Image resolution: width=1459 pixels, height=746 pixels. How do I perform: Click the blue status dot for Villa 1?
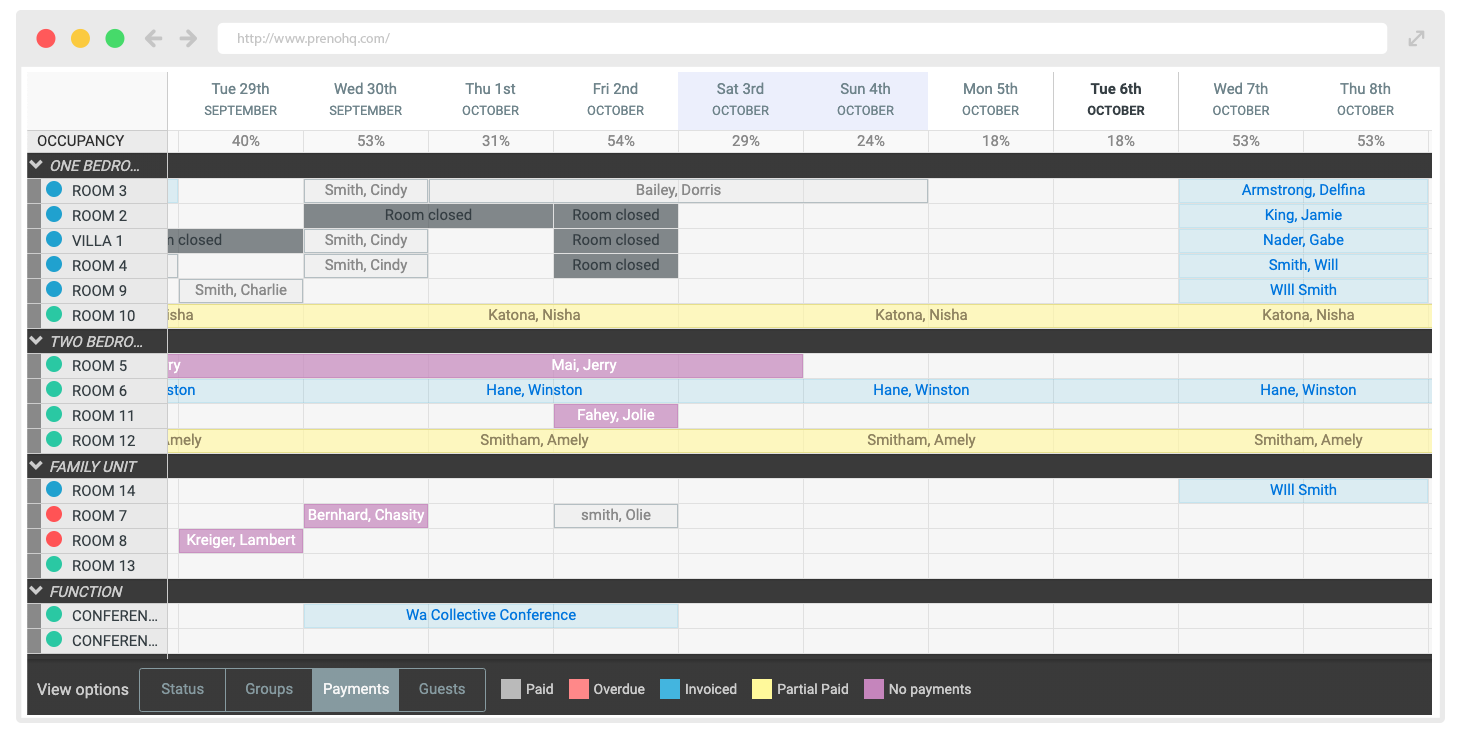[54, 240]
